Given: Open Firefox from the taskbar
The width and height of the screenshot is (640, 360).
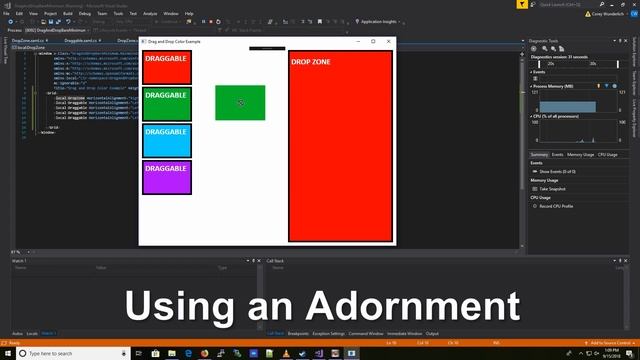Looking at the screenshot, I should pos(204,353).
